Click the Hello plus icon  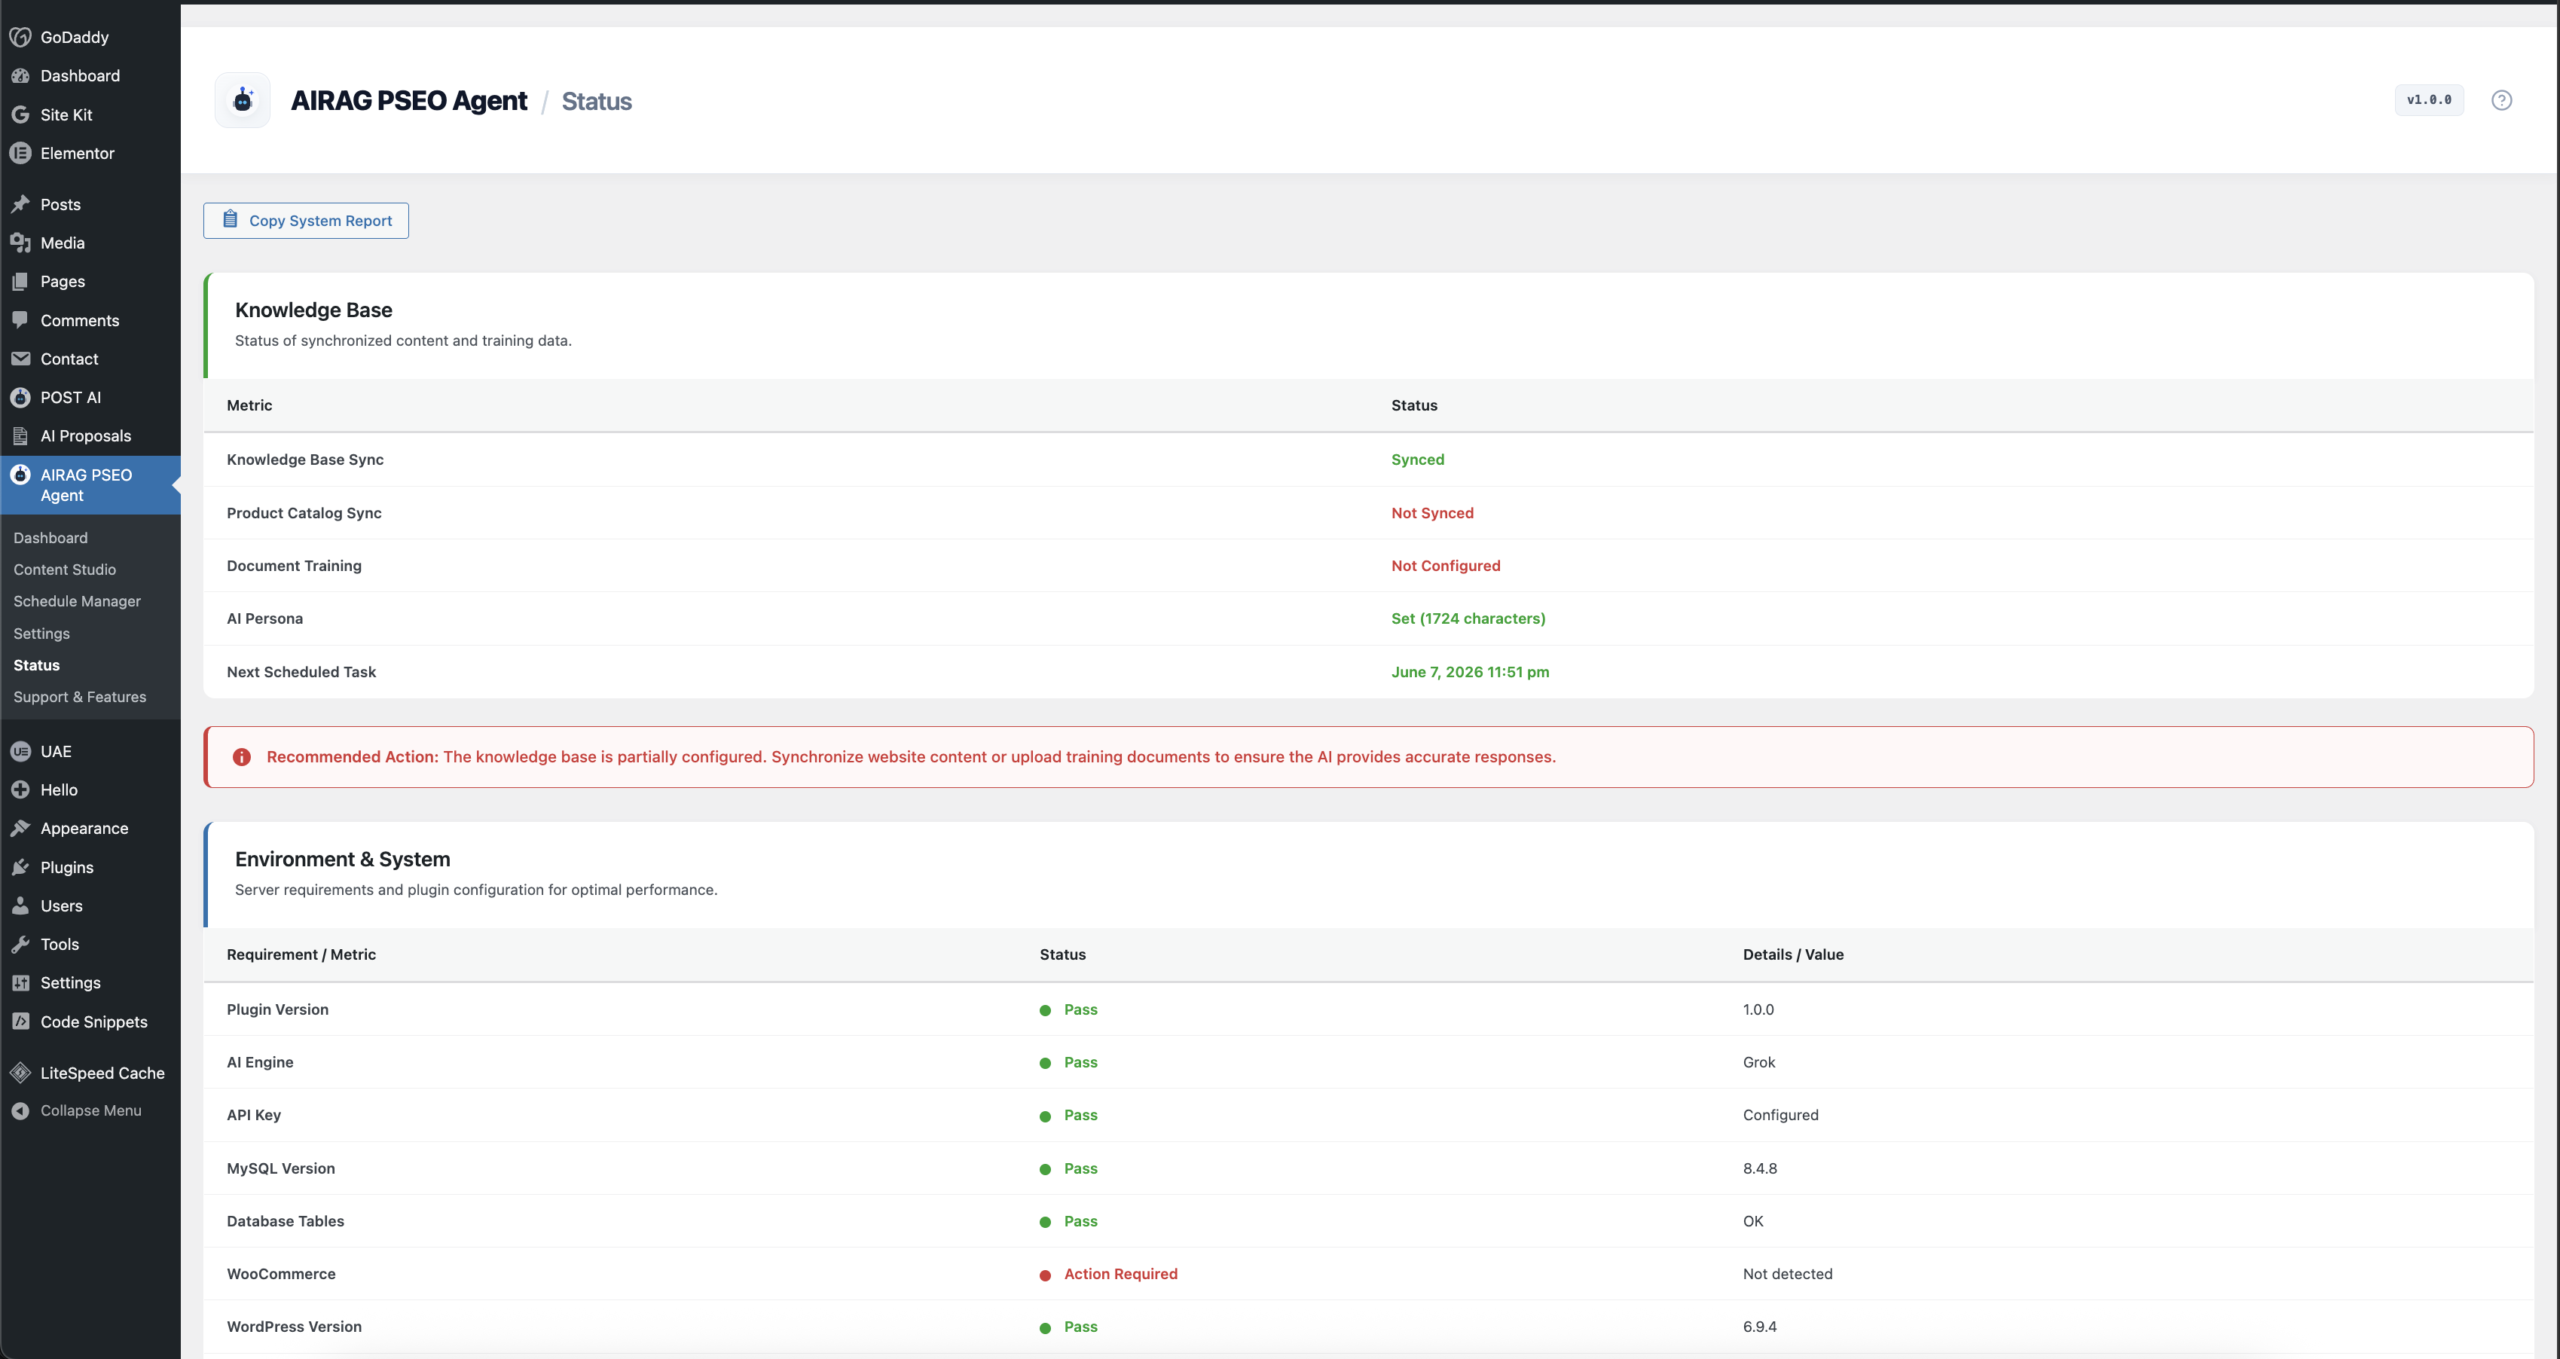coord(20,790)
